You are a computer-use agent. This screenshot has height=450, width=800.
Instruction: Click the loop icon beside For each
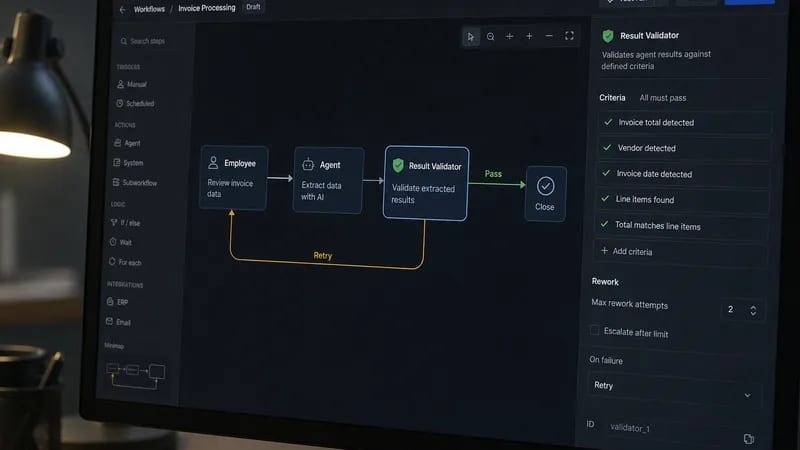click(x=112, y=261)
